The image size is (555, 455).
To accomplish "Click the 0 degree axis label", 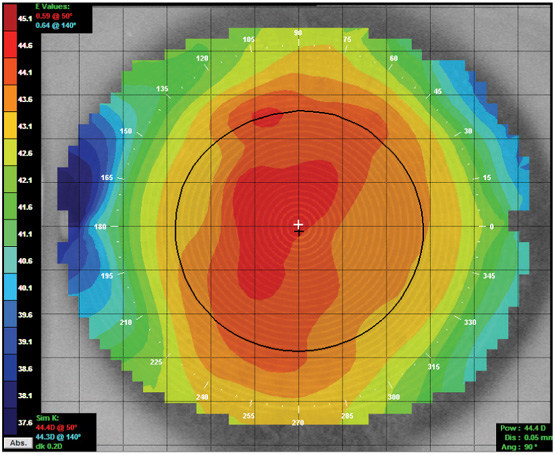I will (x=491, y=227).
